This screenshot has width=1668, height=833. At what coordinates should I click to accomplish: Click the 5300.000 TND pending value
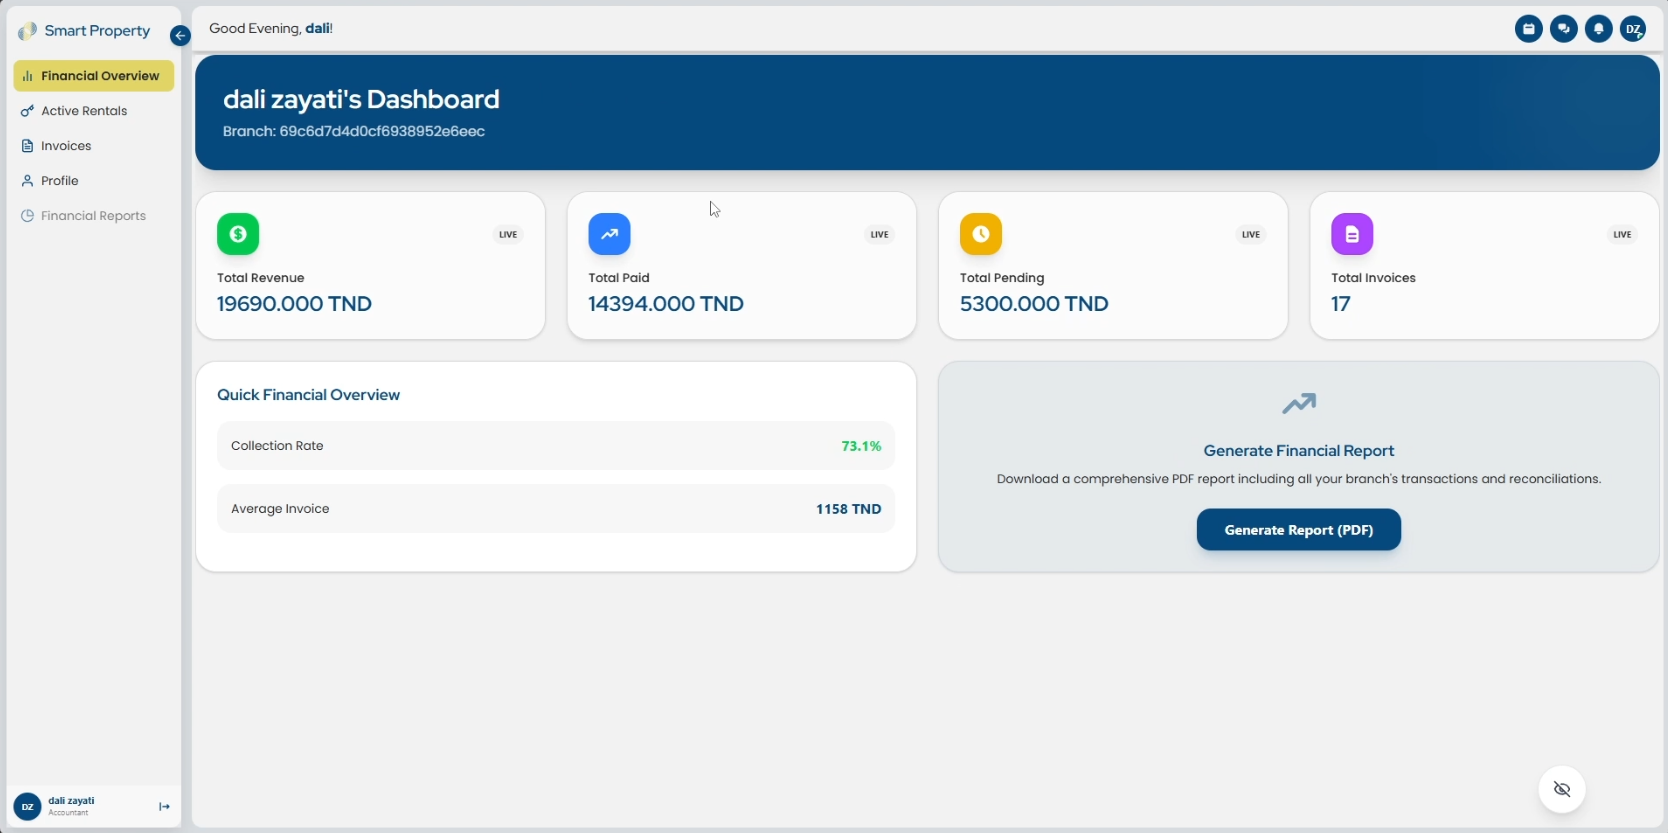[x=1034, y=304]
